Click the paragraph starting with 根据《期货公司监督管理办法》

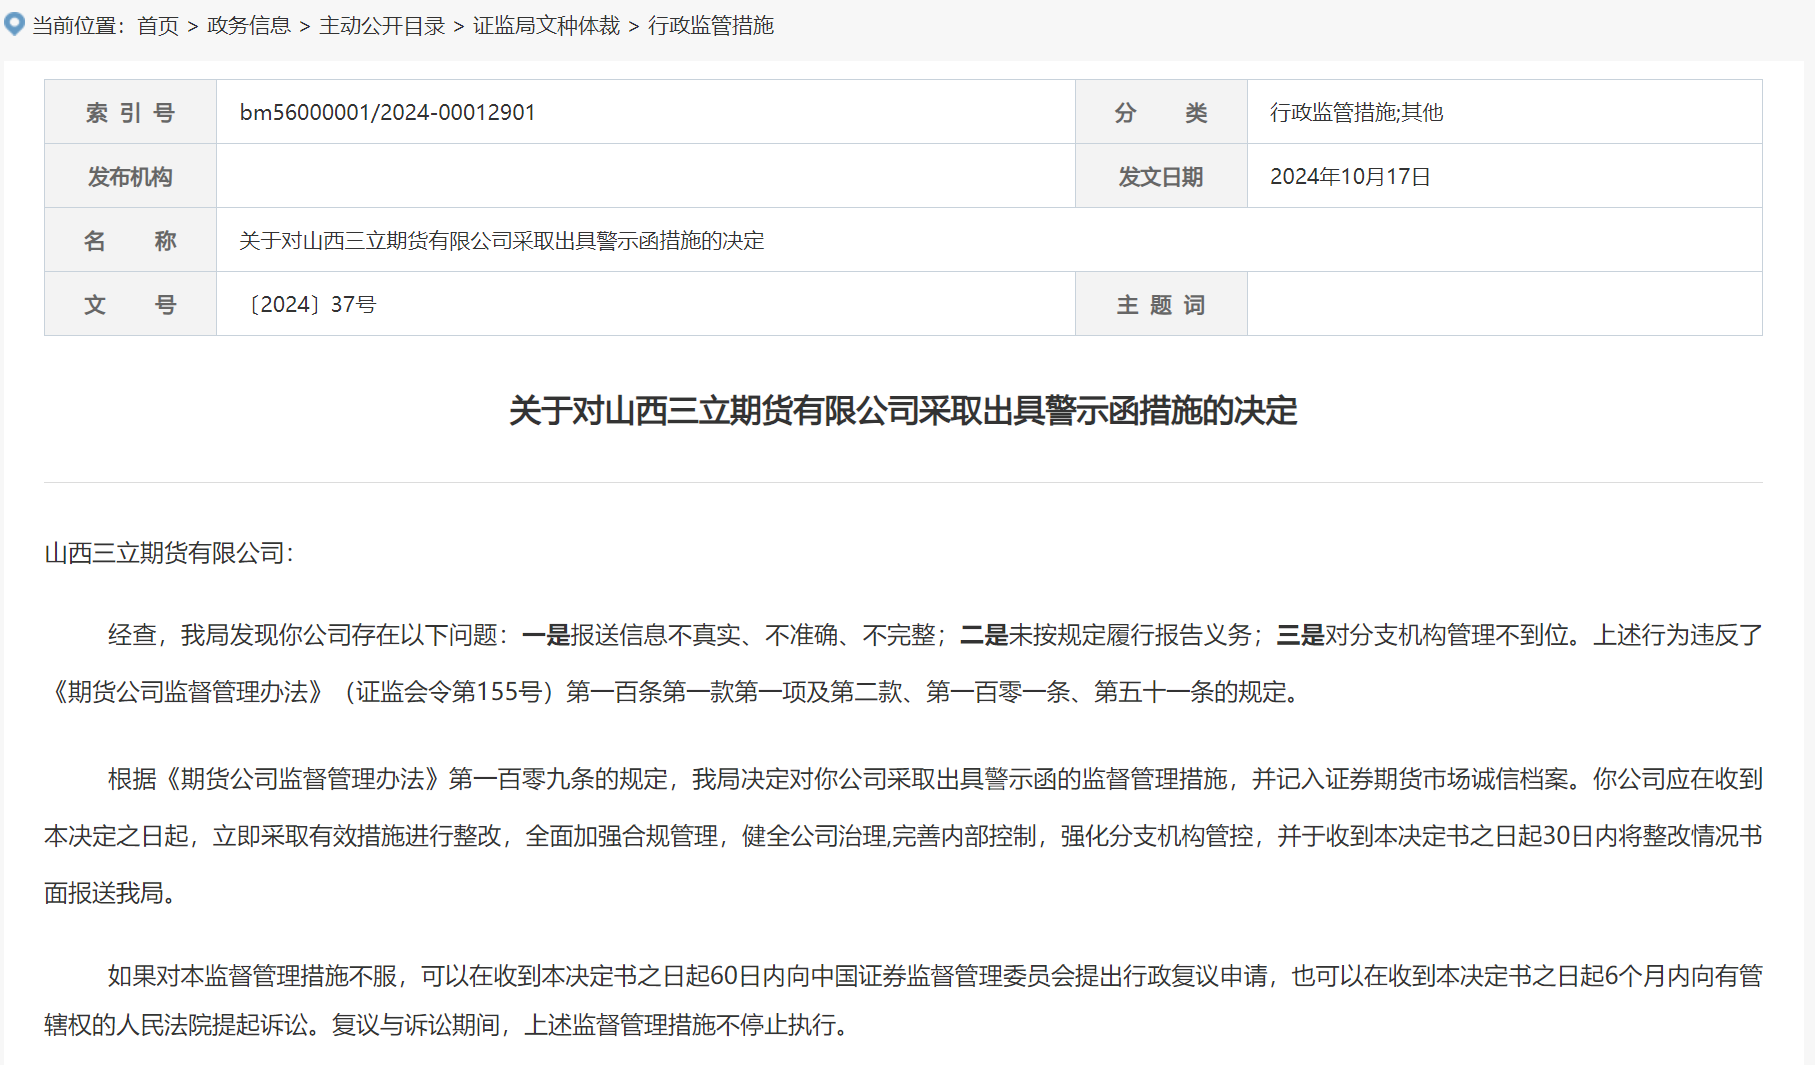(903, 836)
